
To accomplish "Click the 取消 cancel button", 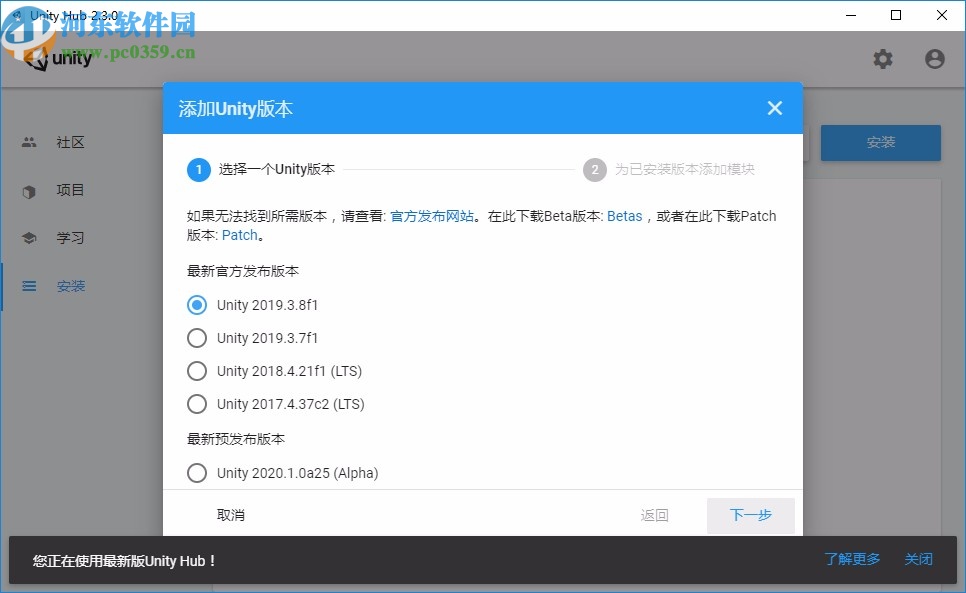I will [231, 515].
